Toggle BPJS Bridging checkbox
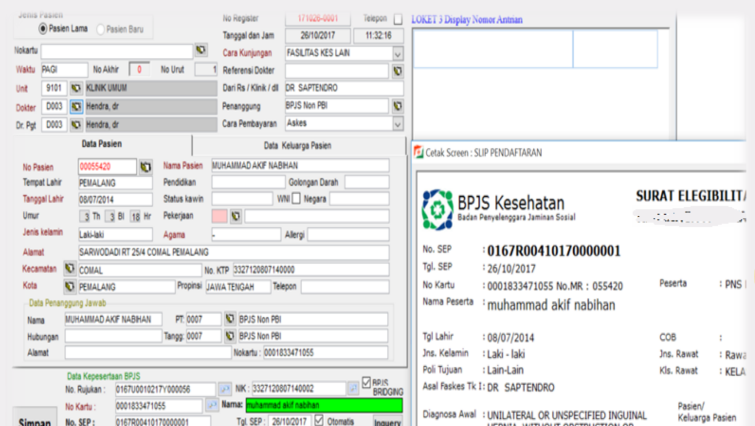 pyautogui.click(x=366, y=383)
